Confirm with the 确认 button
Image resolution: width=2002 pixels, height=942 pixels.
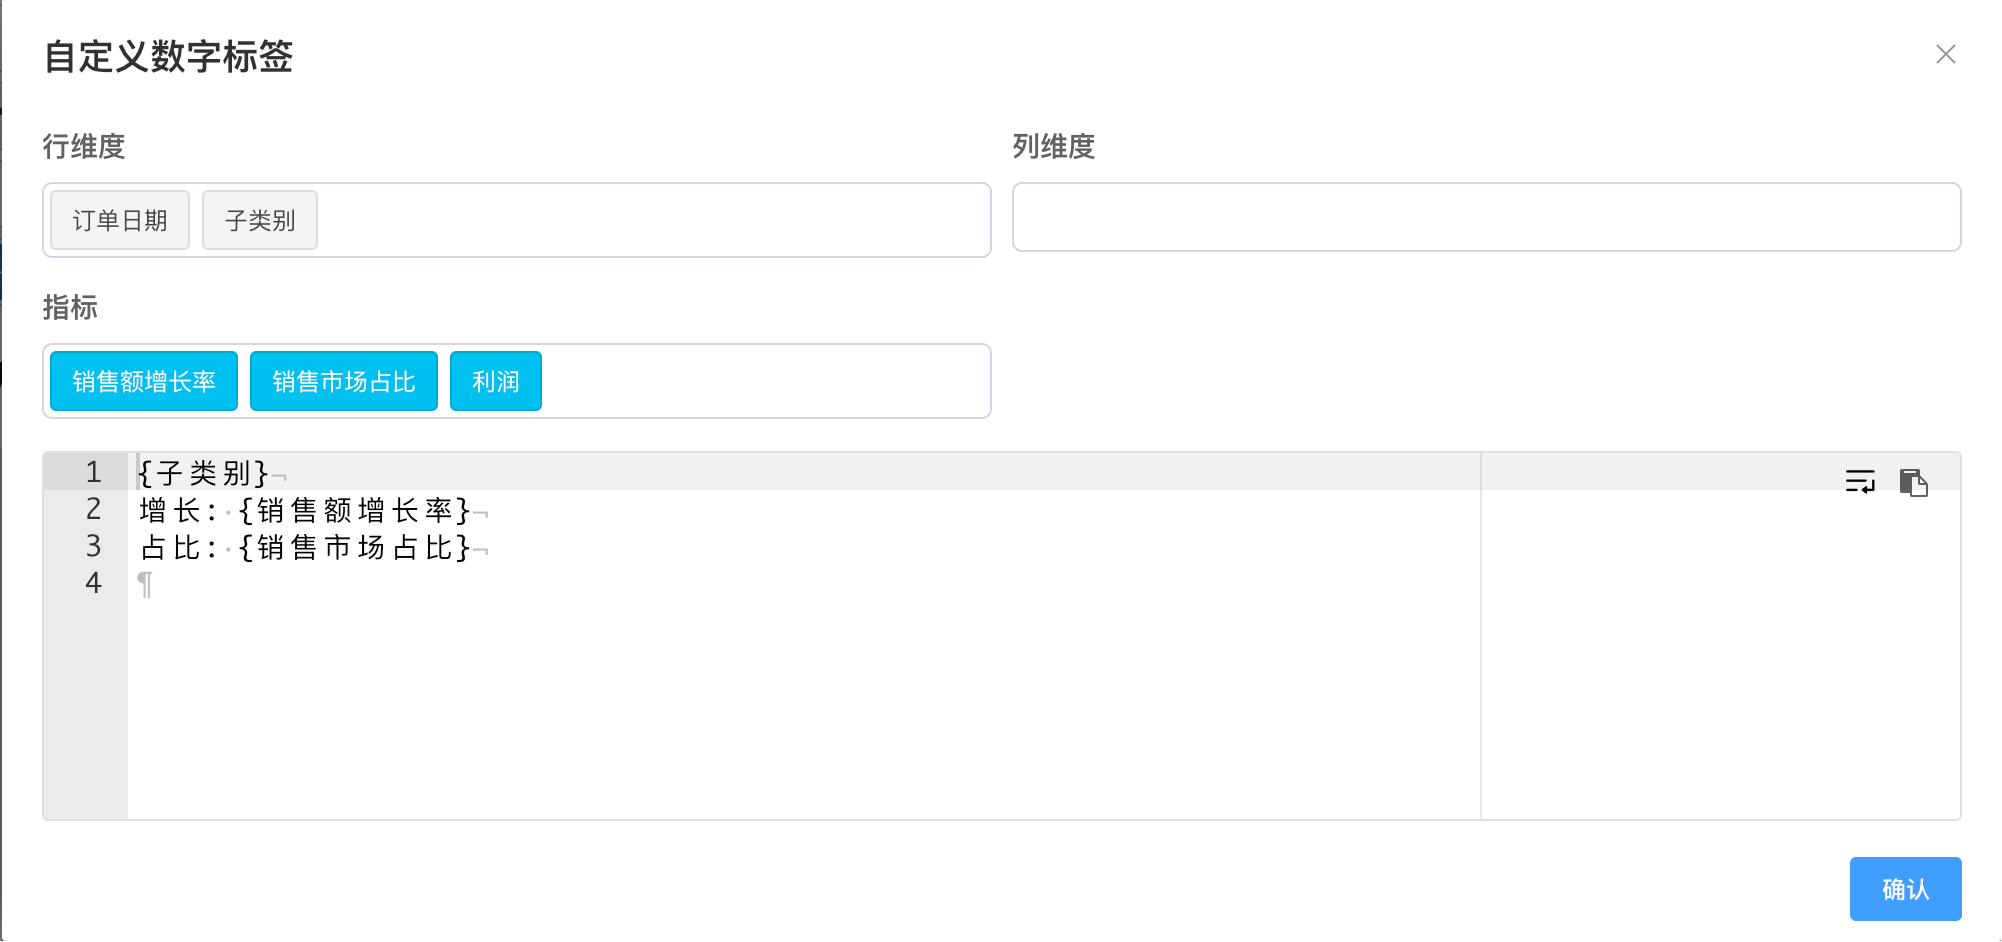coord(1905,889)
